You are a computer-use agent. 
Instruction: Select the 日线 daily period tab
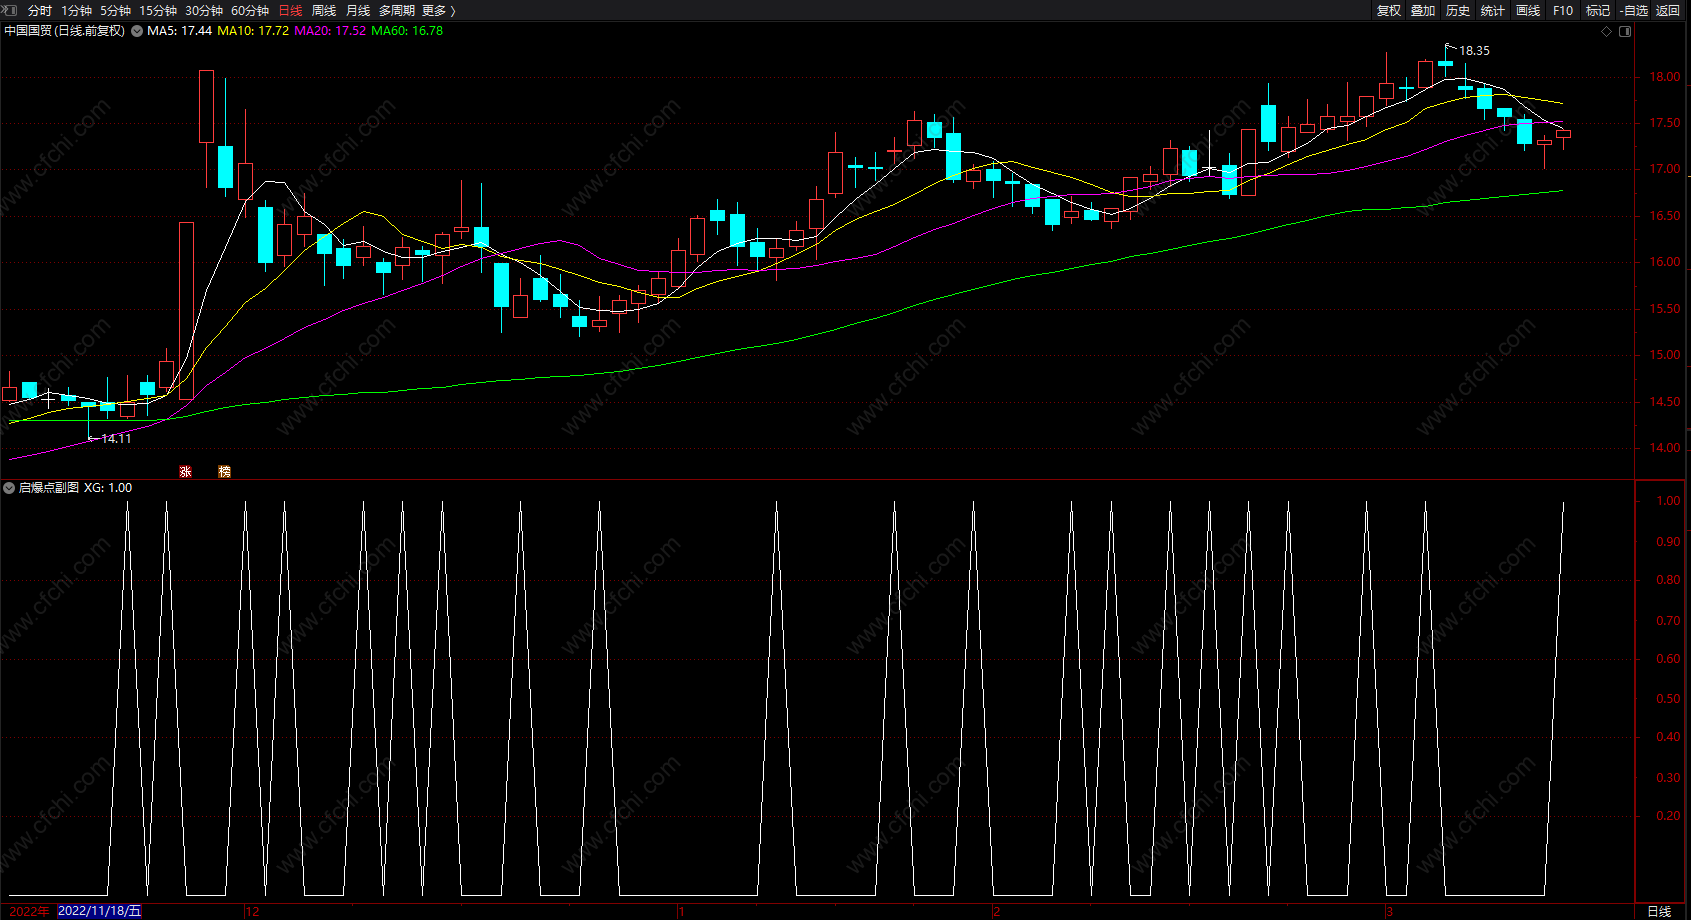click(290, 10)
